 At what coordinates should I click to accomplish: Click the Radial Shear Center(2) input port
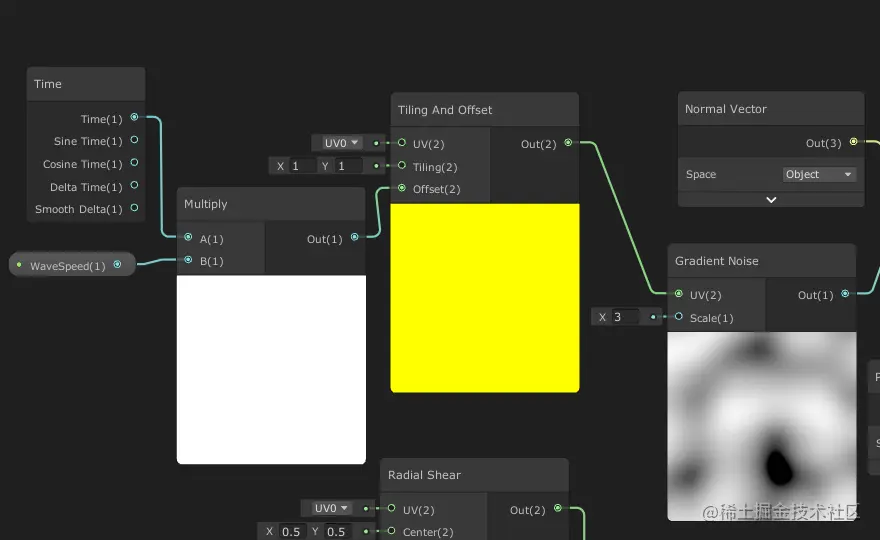point(392,530)
